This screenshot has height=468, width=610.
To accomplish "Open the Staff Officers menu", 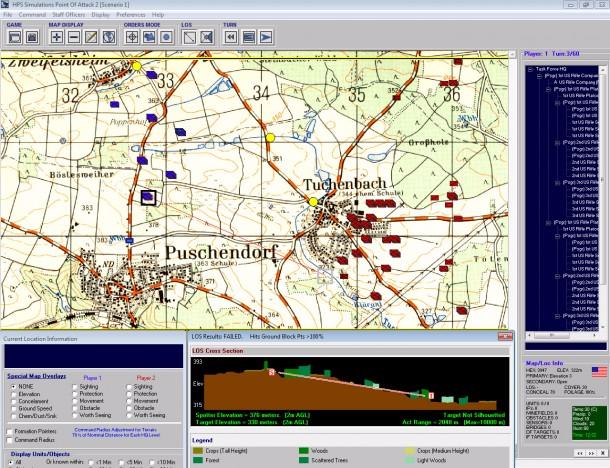I will coord(68,15).
